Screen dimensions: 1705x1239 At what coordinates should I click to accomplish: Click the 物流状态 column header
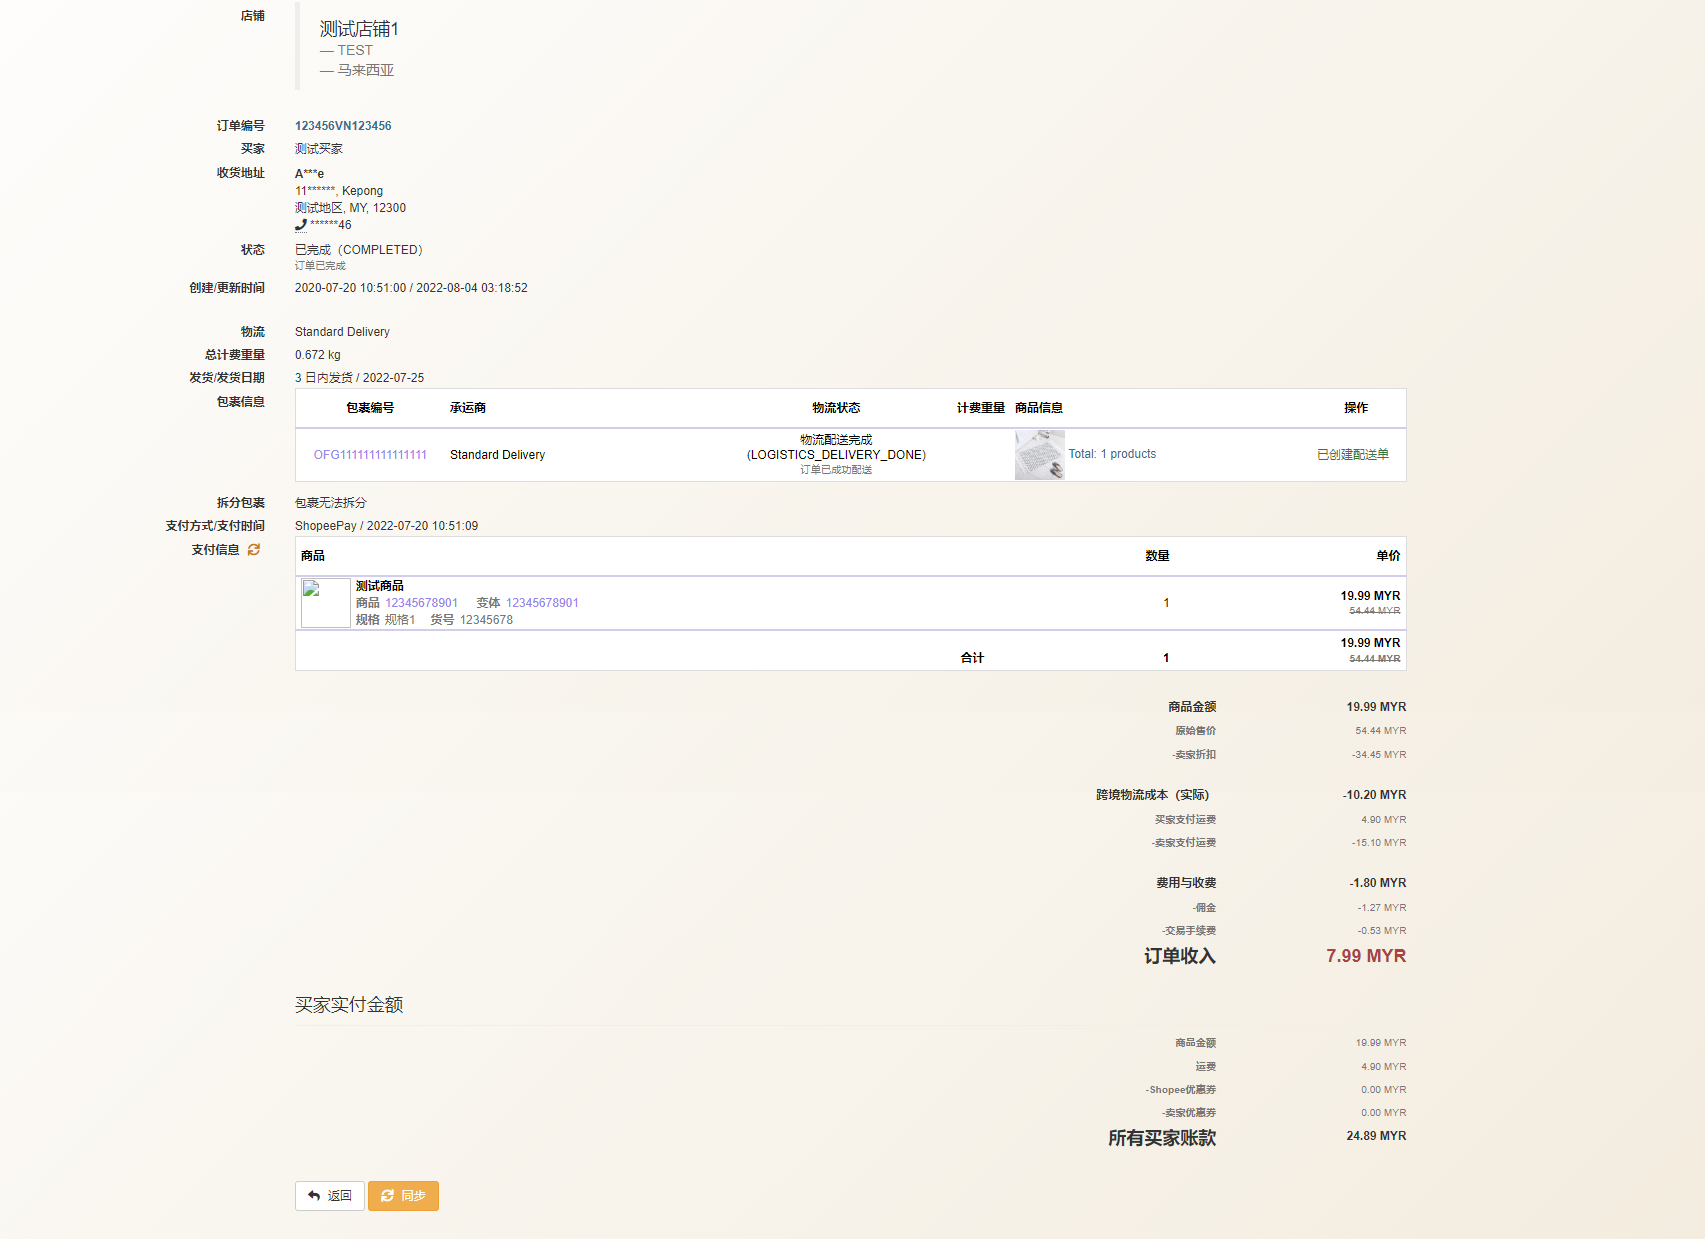836,408
